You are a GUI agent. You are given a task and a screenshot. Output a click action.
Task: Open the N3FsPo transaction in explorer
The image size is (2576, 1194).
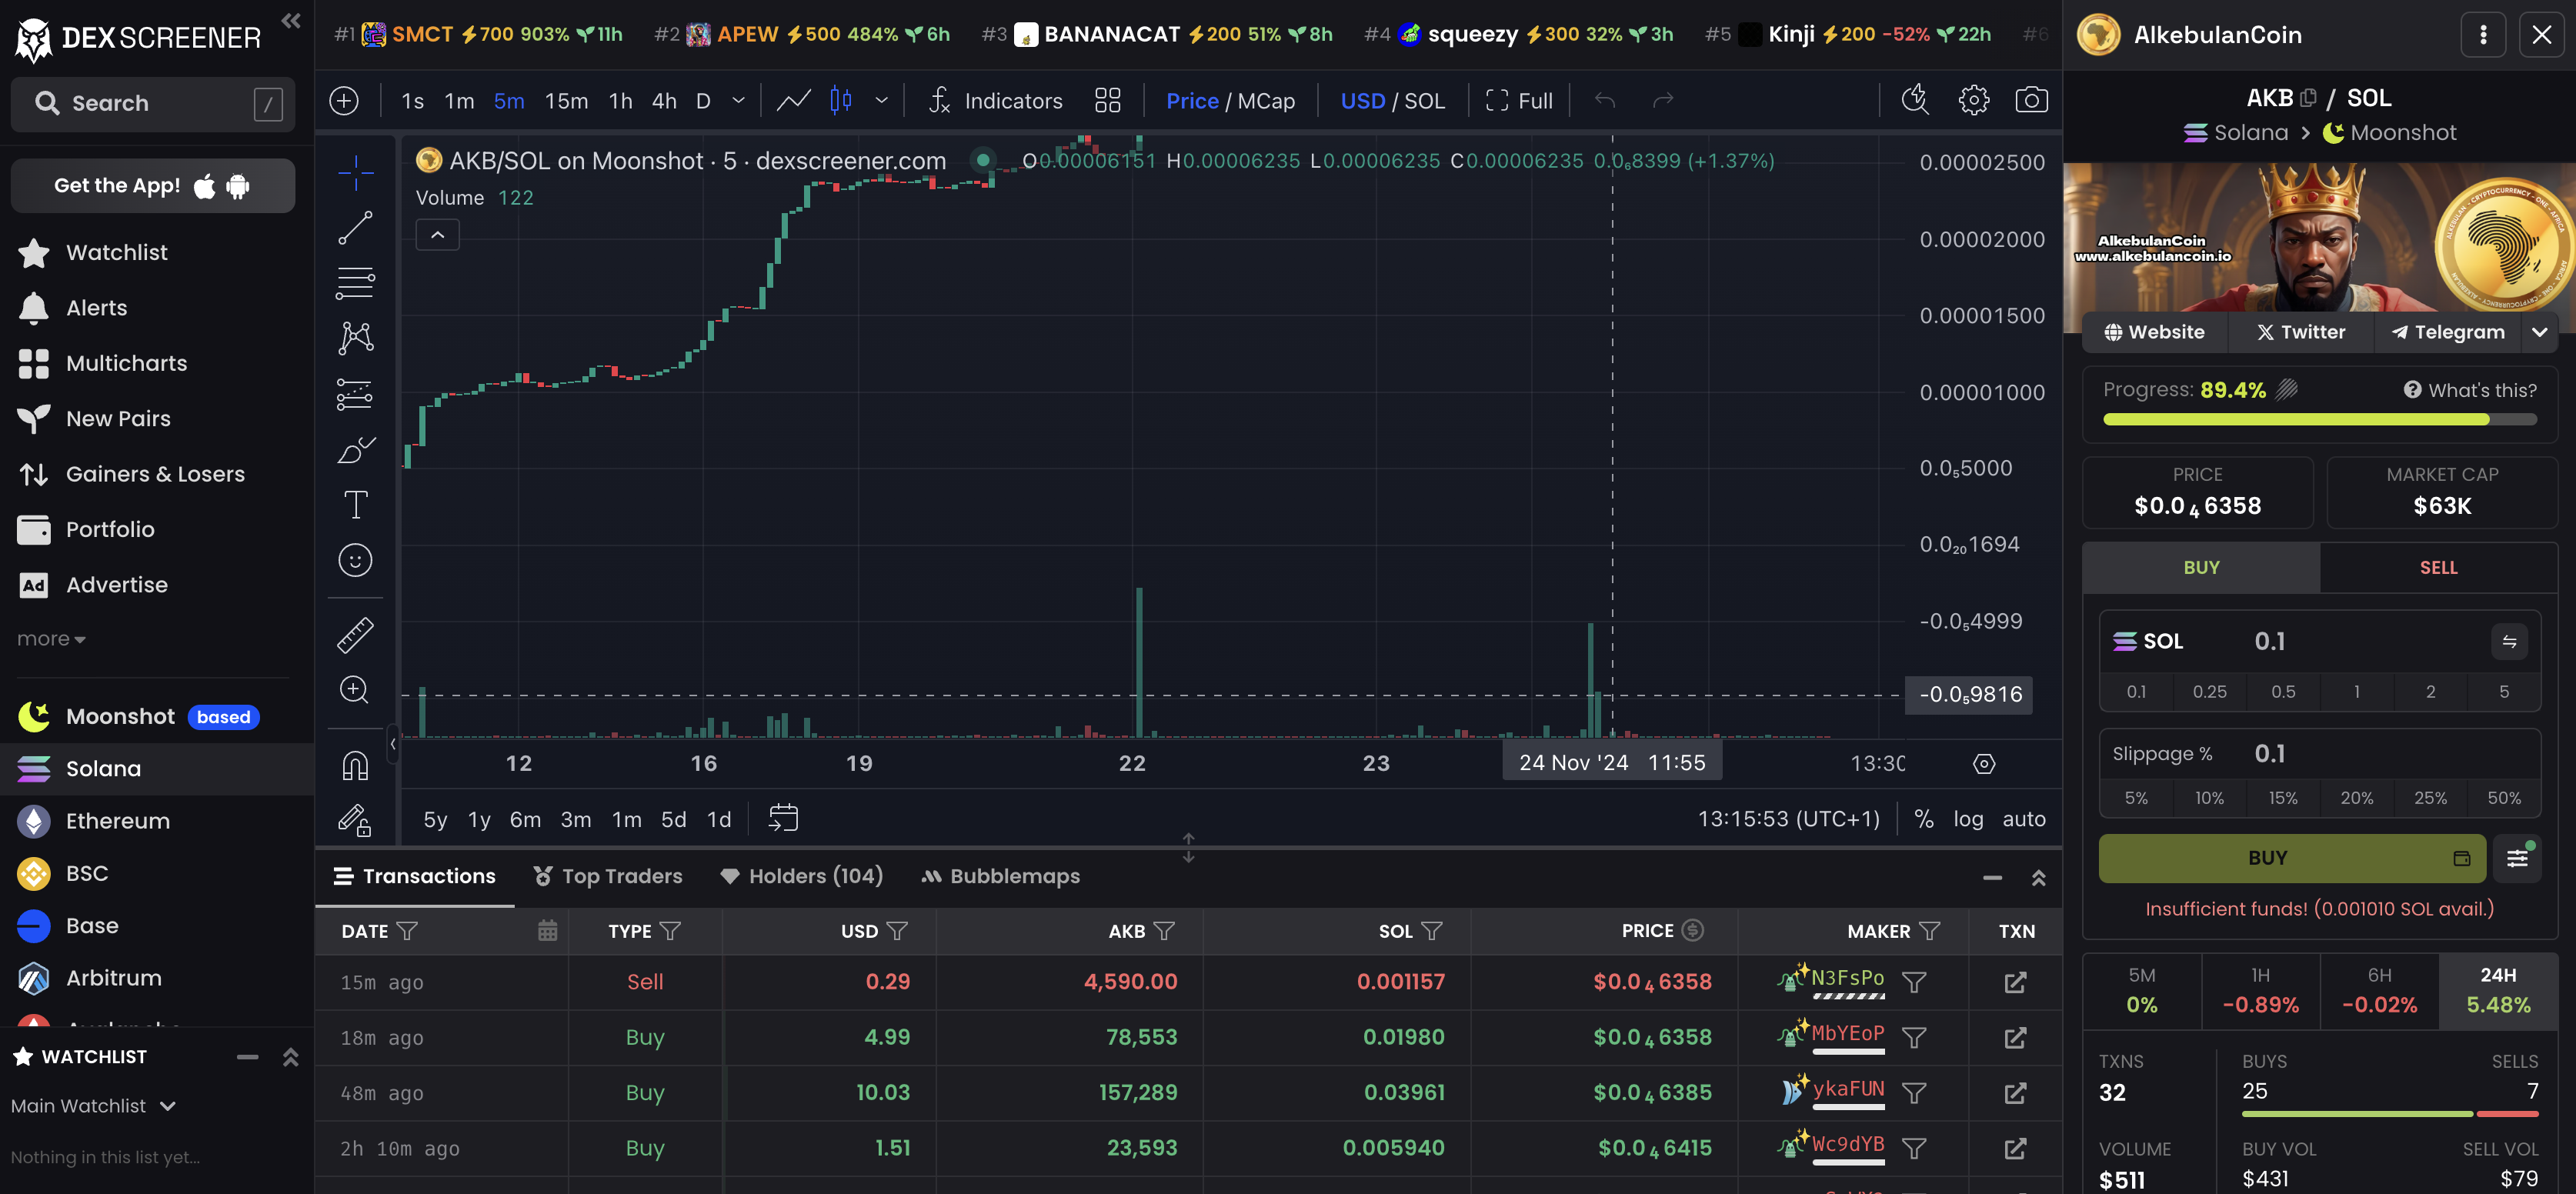[2015, 982]
